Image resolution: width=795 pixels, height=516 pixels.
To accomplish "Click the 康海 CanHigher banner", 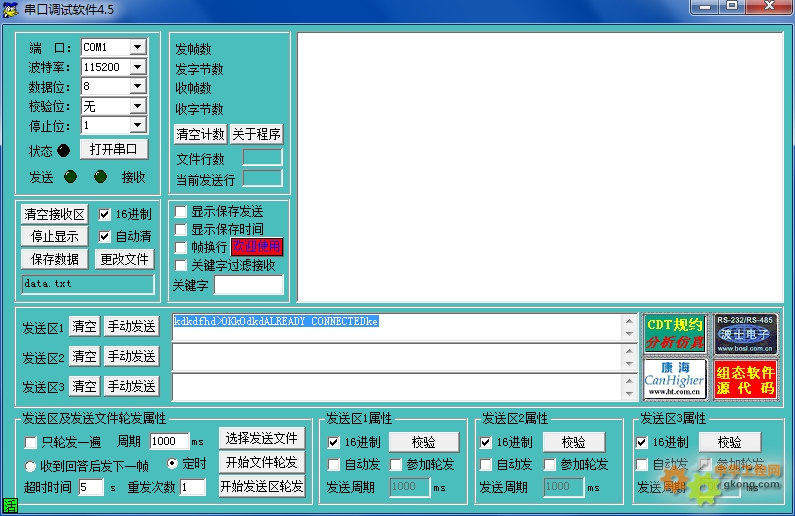I will tap(675, 379).
